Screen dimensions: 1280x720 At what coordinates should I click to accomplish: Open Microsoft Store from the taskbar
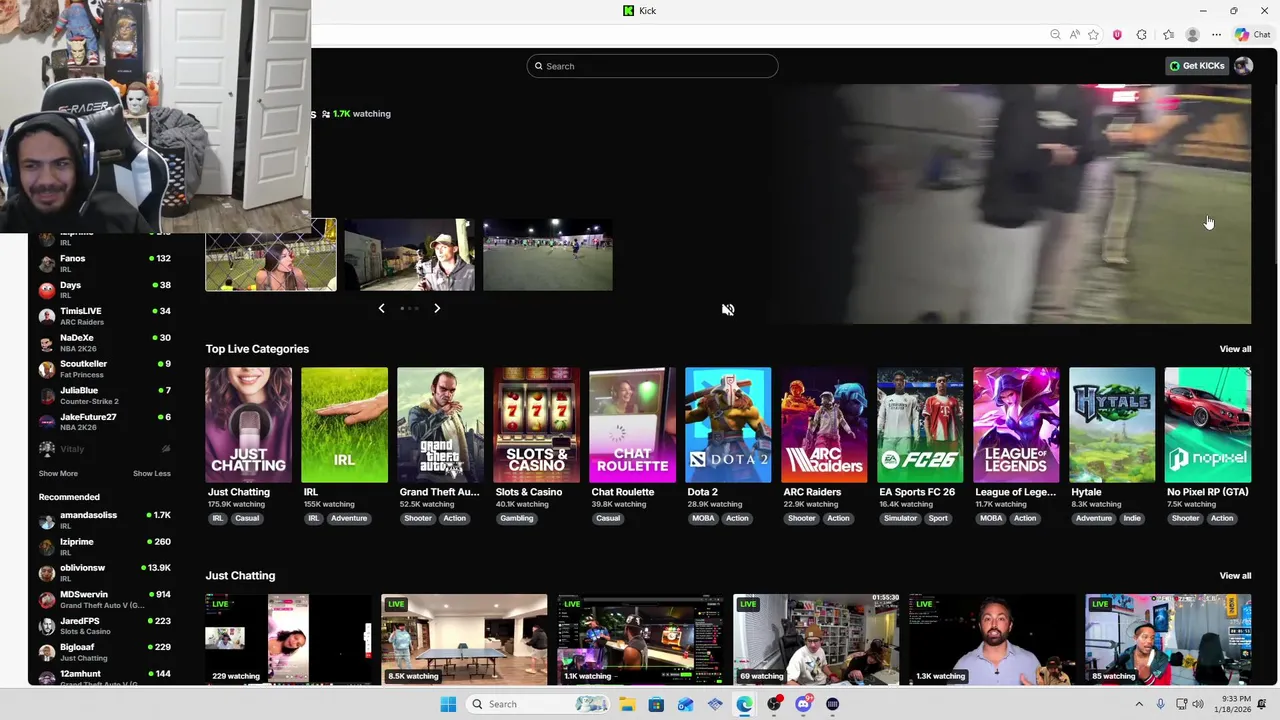pos(656,704)
